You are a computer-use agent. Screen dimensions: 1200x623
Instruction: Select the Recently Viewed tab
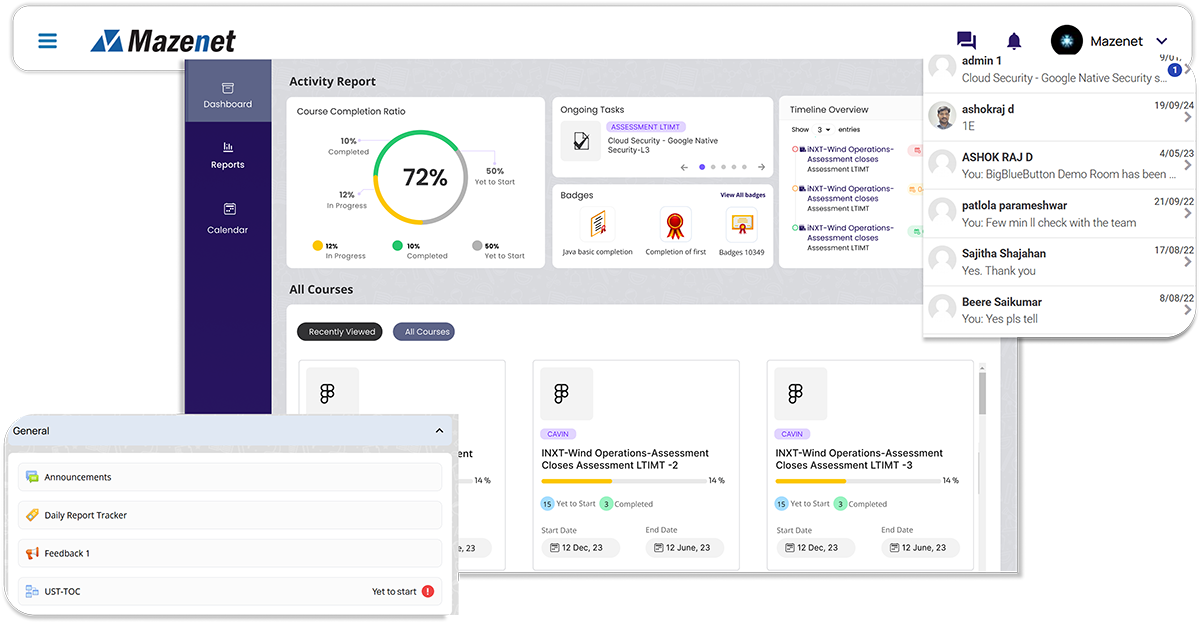coord(339,331)
